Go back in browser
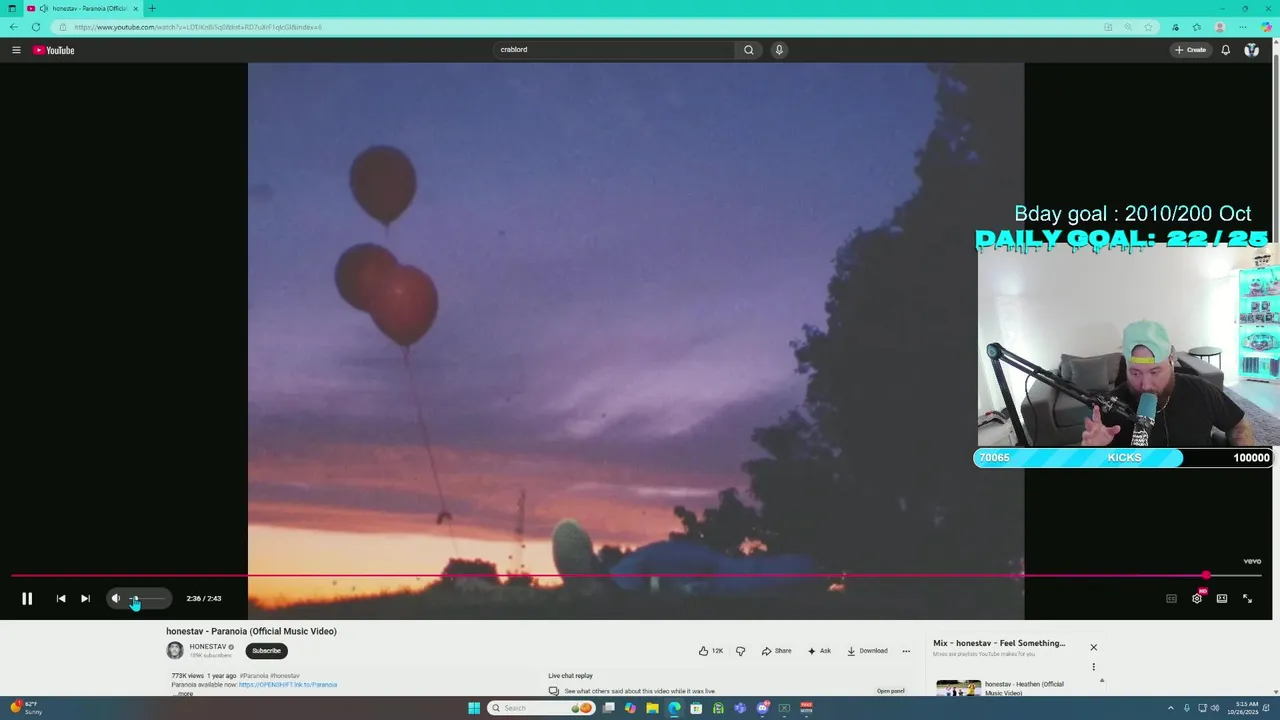The width and height of the screenshot is (1280, 720). coord(14,27)
